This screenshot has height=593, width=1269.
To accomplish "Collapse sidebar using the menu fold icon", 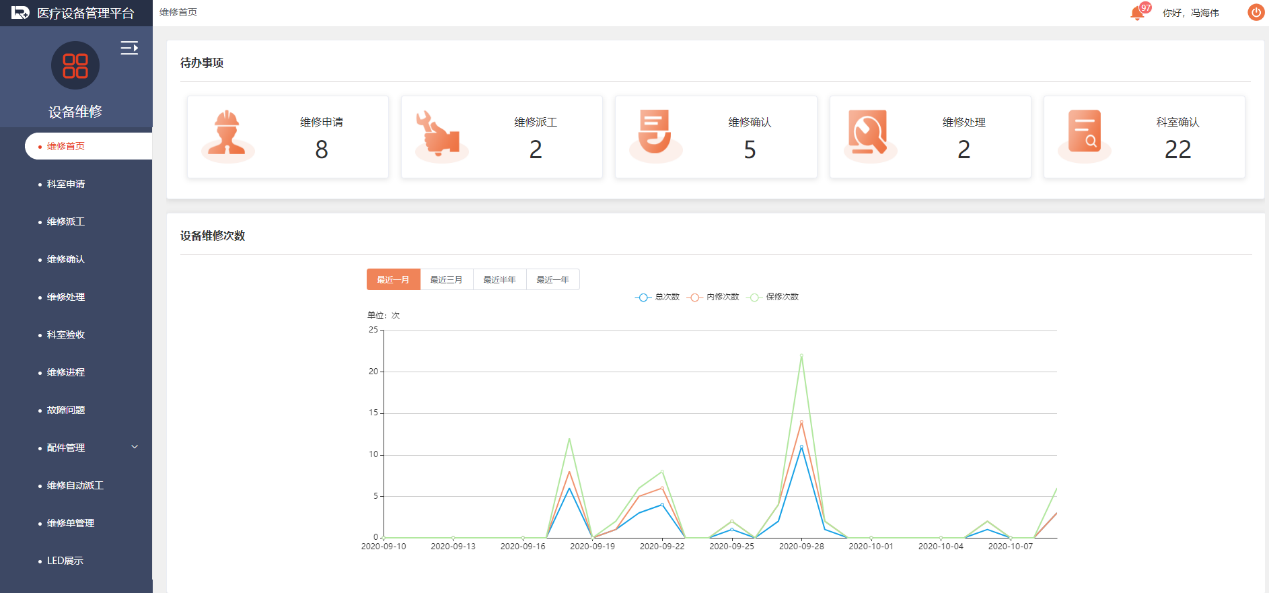I will pyautogui.click(x=129, y=47).
